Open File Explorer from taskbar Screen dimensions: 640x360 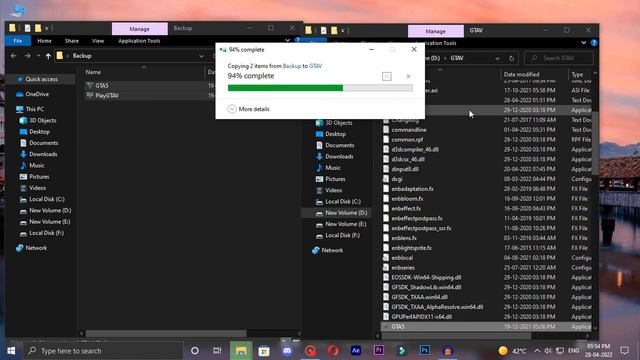click(241, 351)
